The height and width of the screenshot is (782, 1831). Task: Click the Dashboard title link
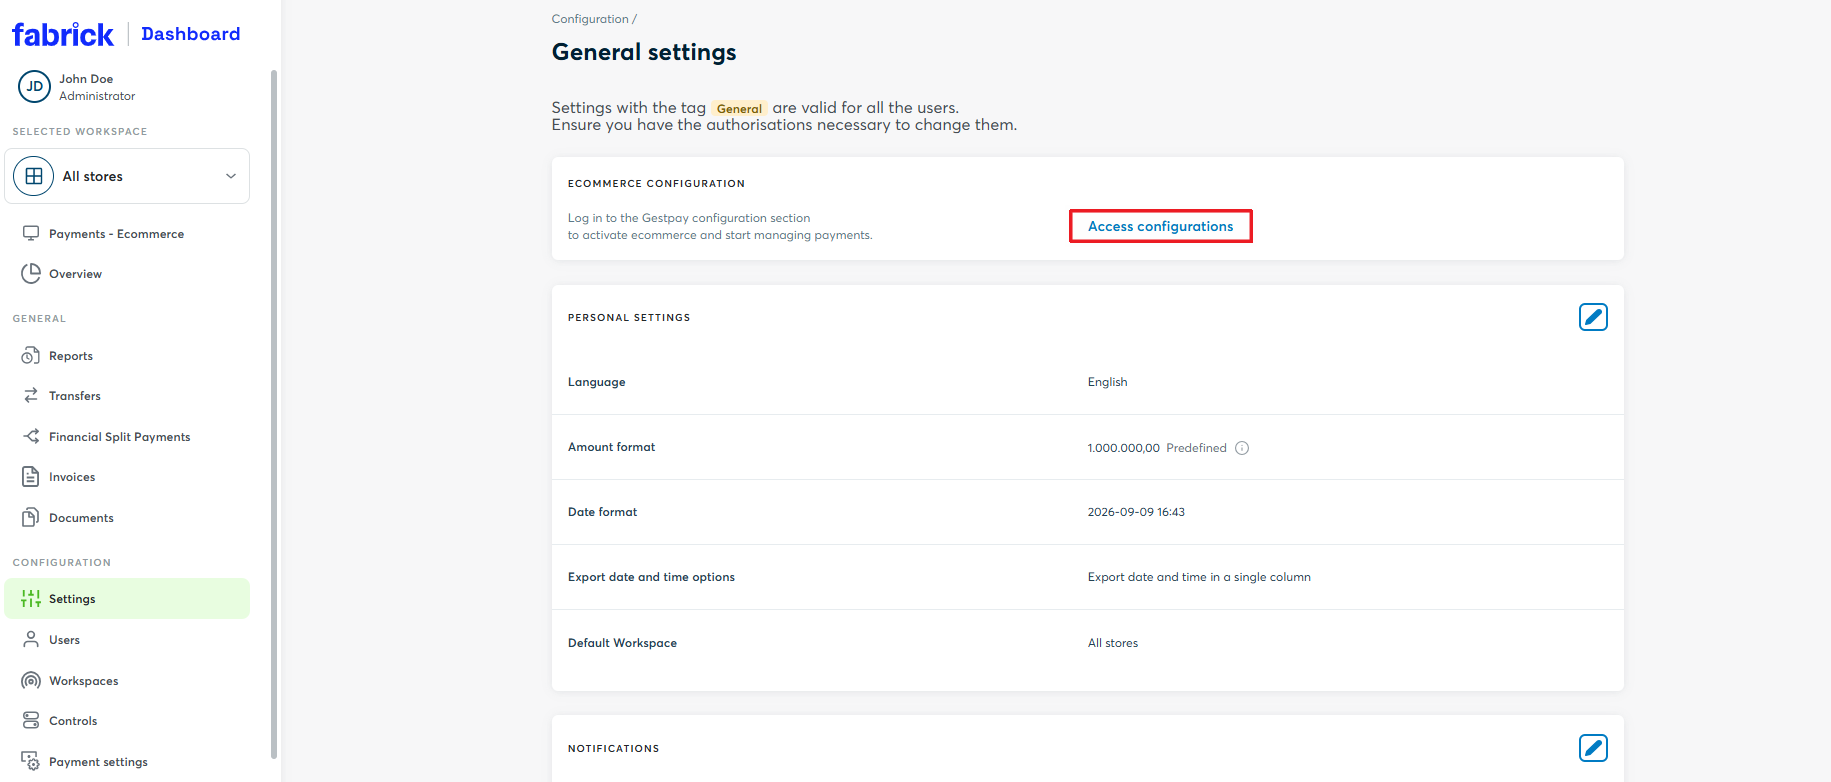pyautogui.click(x=191, y=34)
